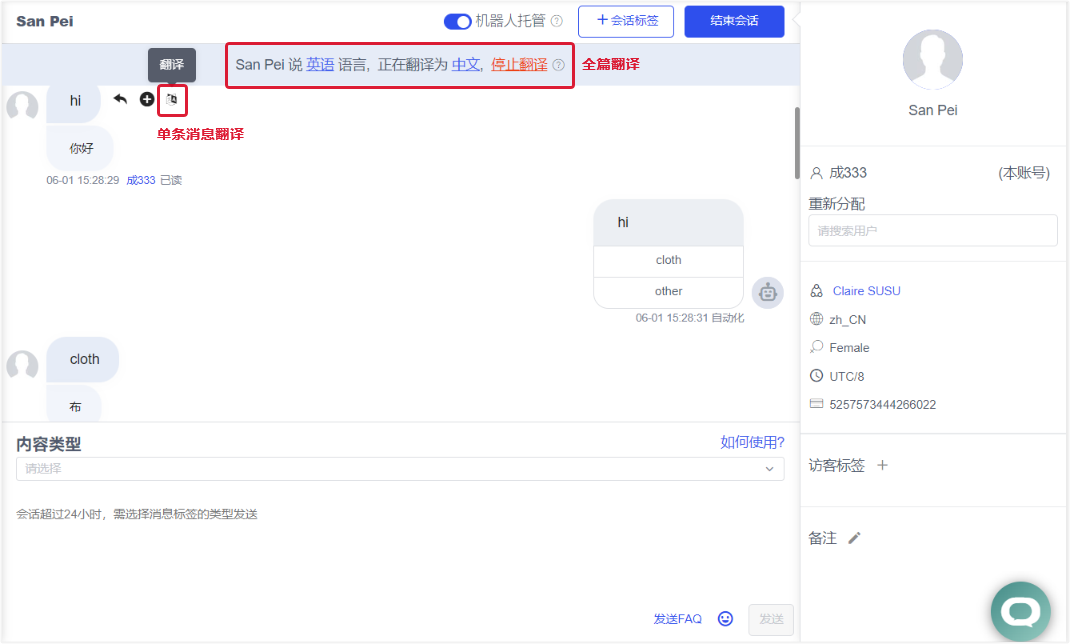1070x644 pixels.
Task: Click the help icon after 停止翻译
Action: point(557,63)
